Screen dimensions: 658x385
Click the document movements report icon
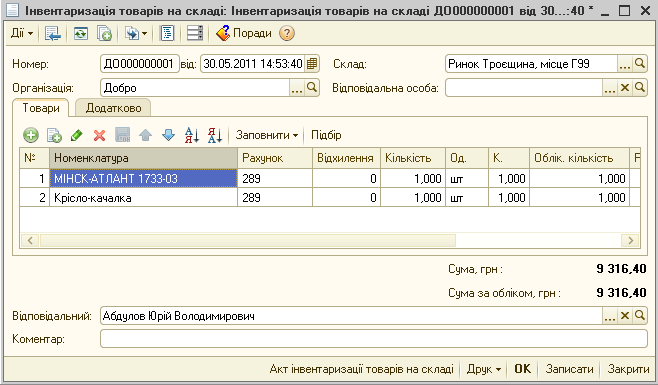point(167,33)
